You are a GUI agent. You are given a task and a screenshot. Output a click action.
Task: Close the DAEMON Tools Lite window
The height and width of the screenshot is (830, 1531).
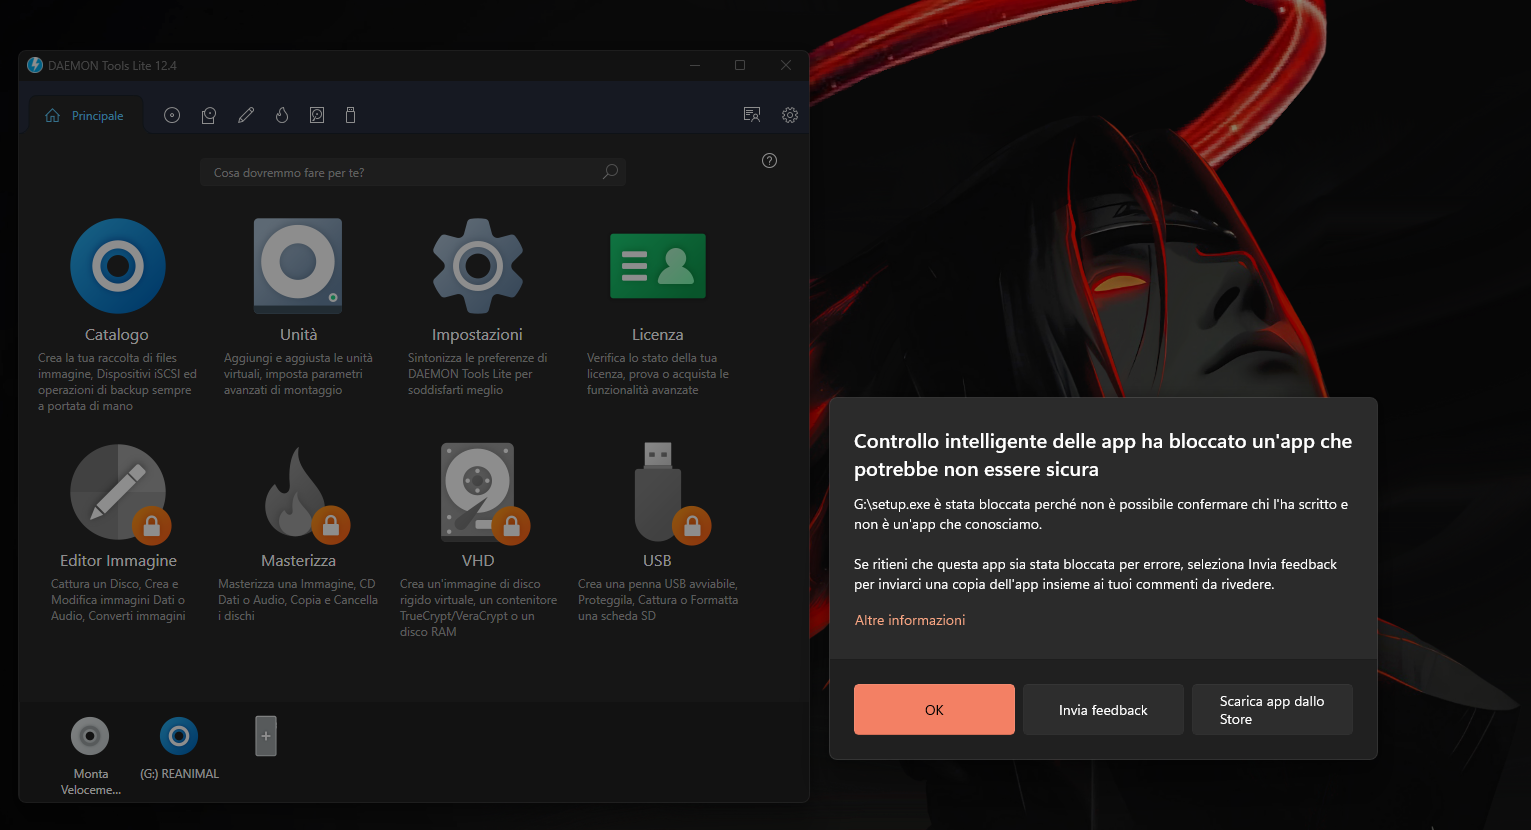786,65
